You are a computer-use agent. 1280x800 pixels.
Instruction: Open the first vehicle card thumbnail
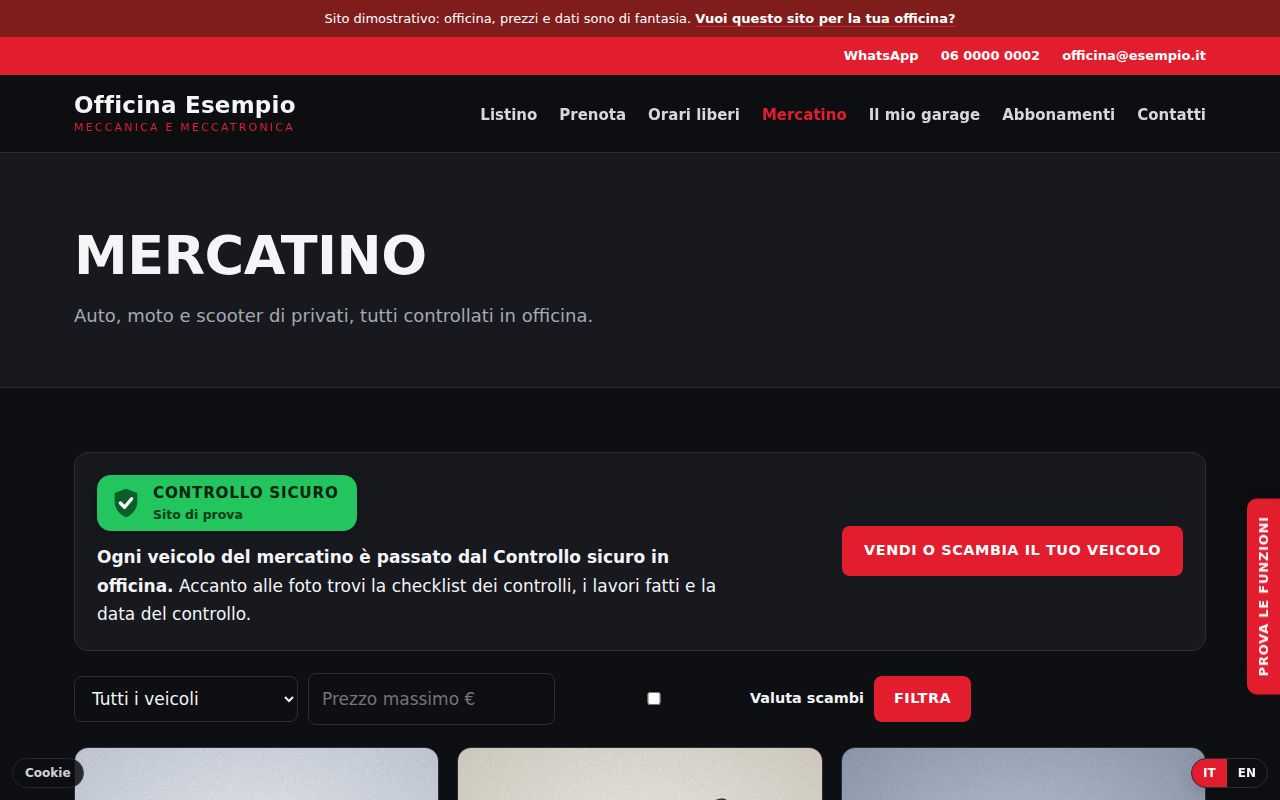[x=256, y=774]
